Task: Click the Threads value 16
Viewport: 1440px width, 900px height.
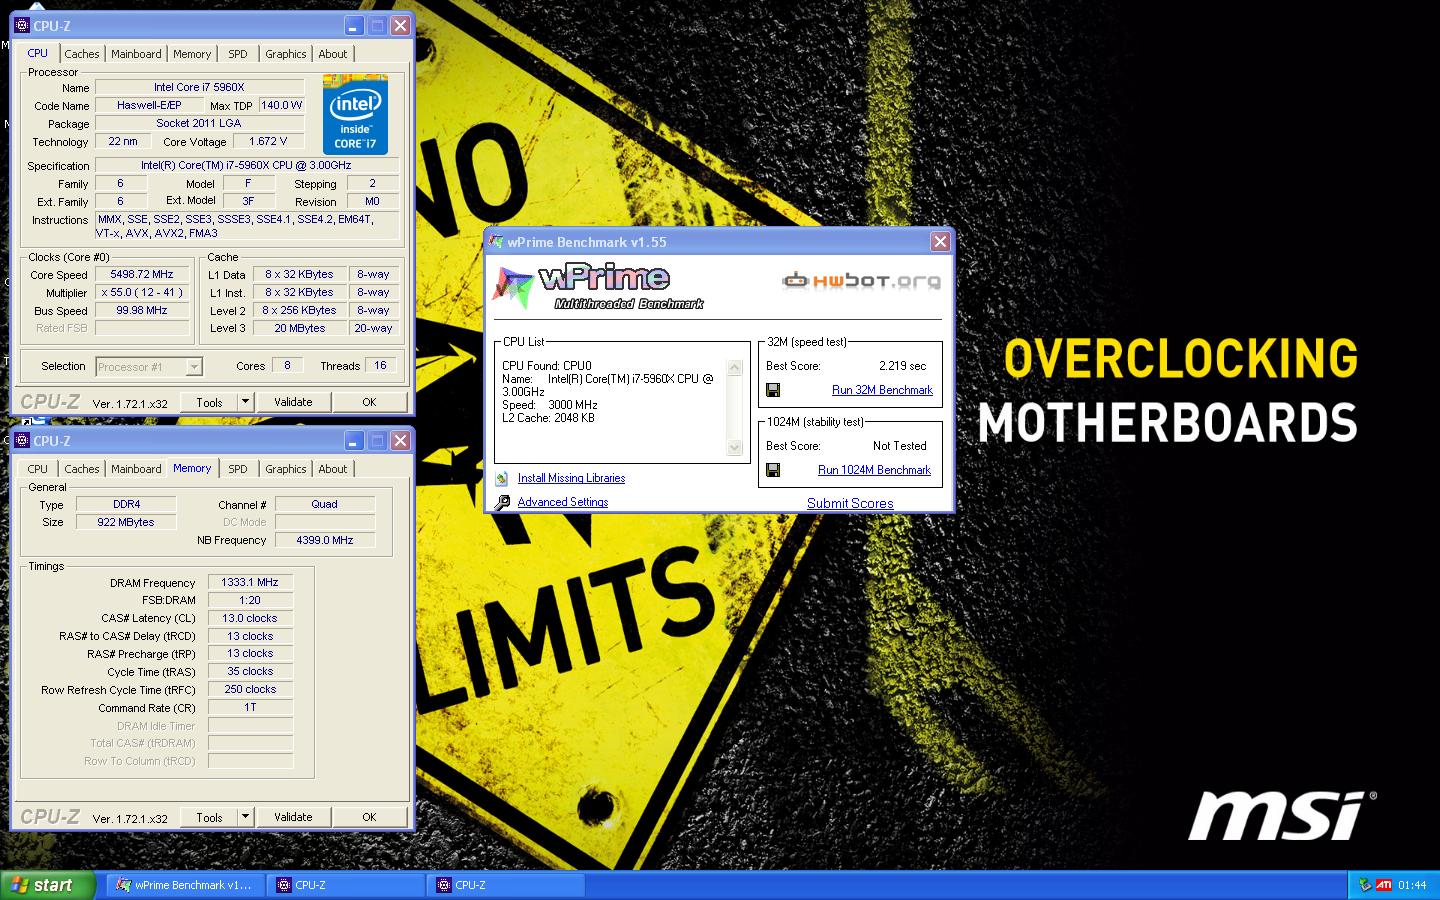Action: pyautogui.click(x=380, y=366)
